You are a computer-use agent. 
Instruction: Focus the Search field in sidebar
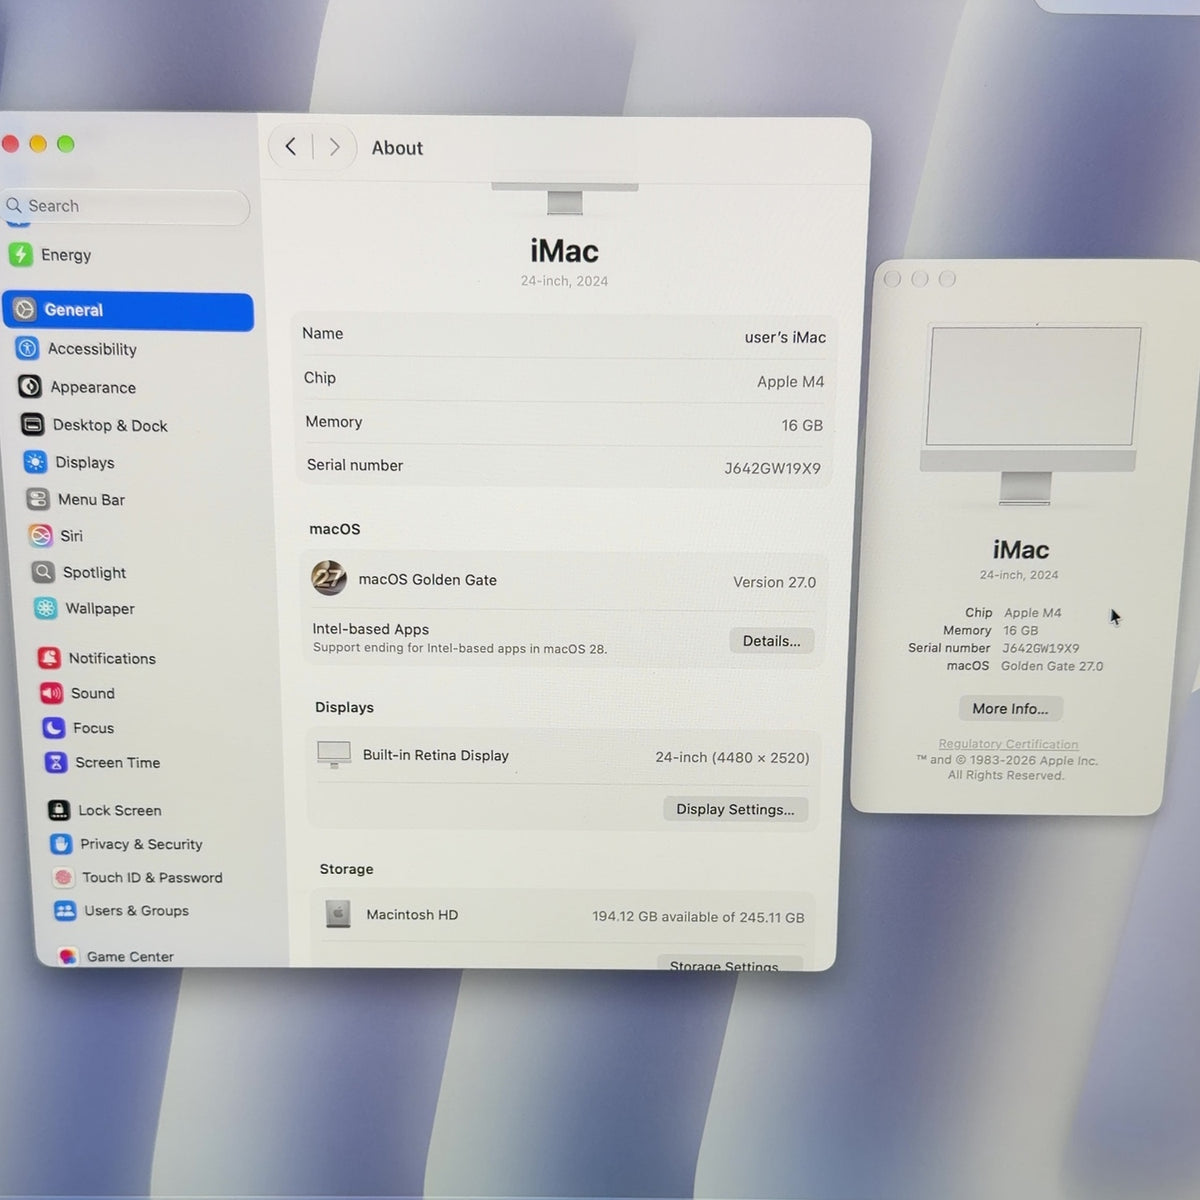(x=126, y=206)
